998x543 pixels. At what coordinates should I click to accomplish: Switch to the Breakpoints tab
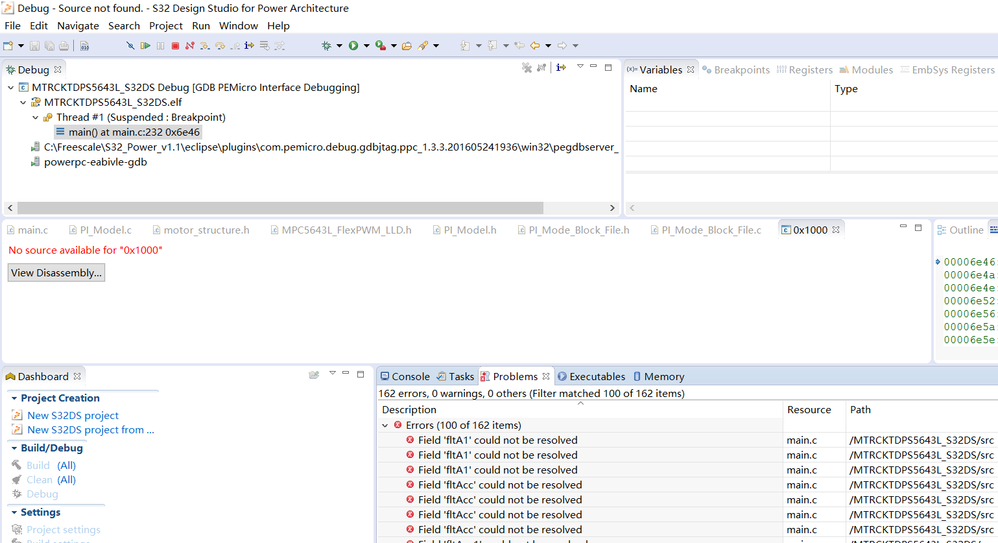pyautogui.click(x=736, y=70)
